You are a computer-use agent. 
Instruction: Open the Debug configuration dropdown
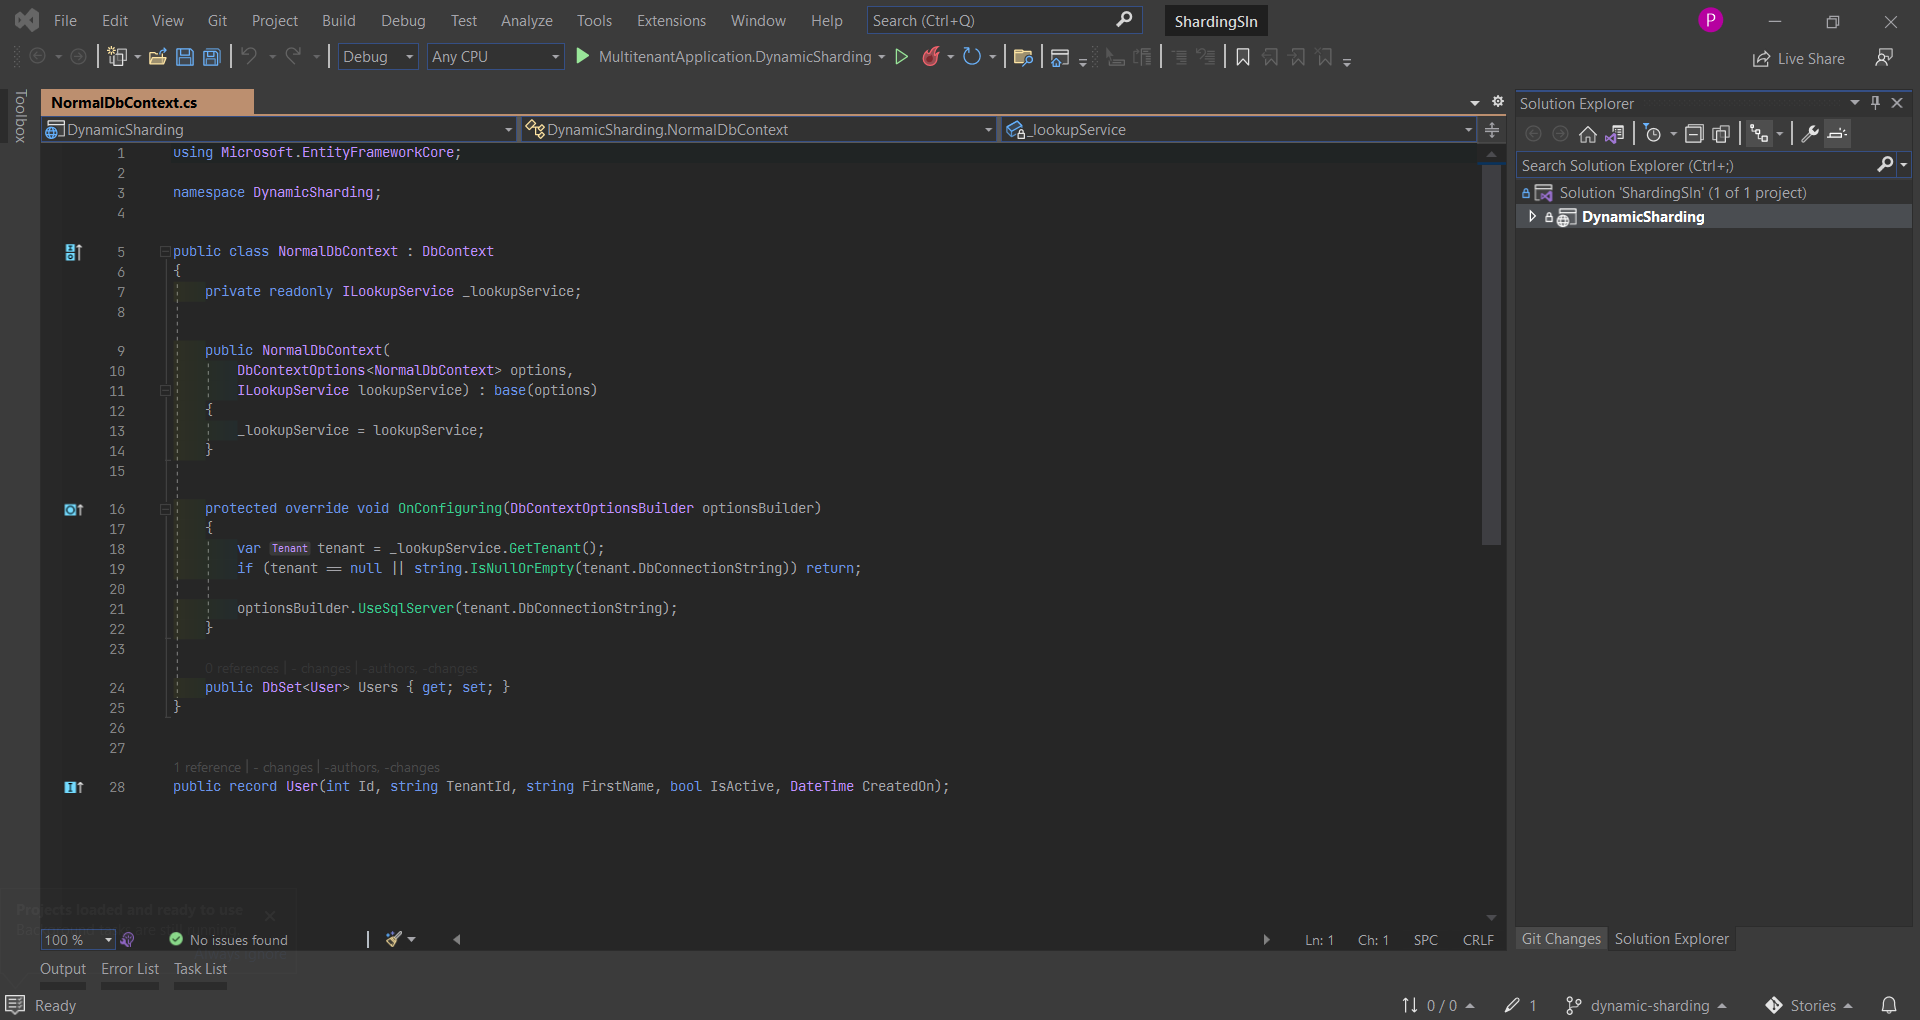point(379,57)
